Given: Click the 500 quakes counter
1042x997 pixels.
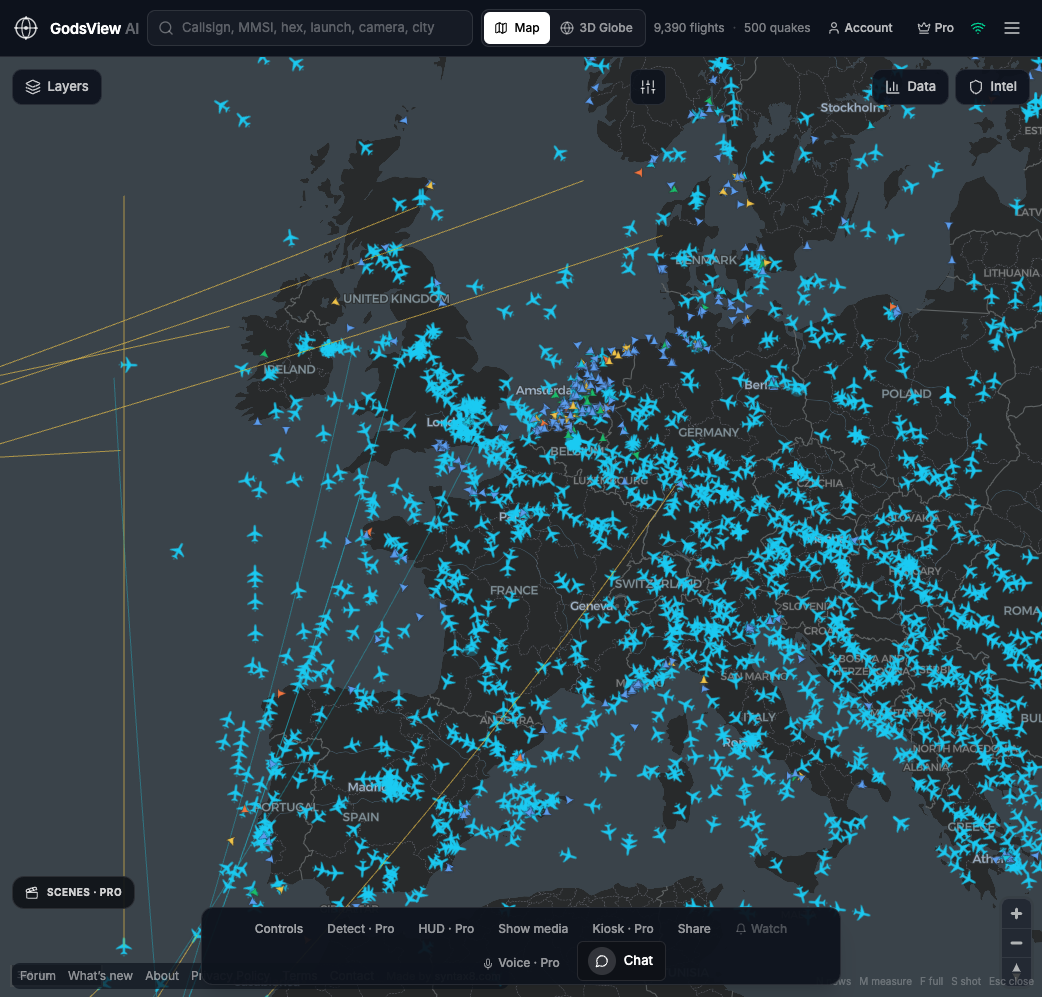Looking at the screenshot, I should (777, 28).
